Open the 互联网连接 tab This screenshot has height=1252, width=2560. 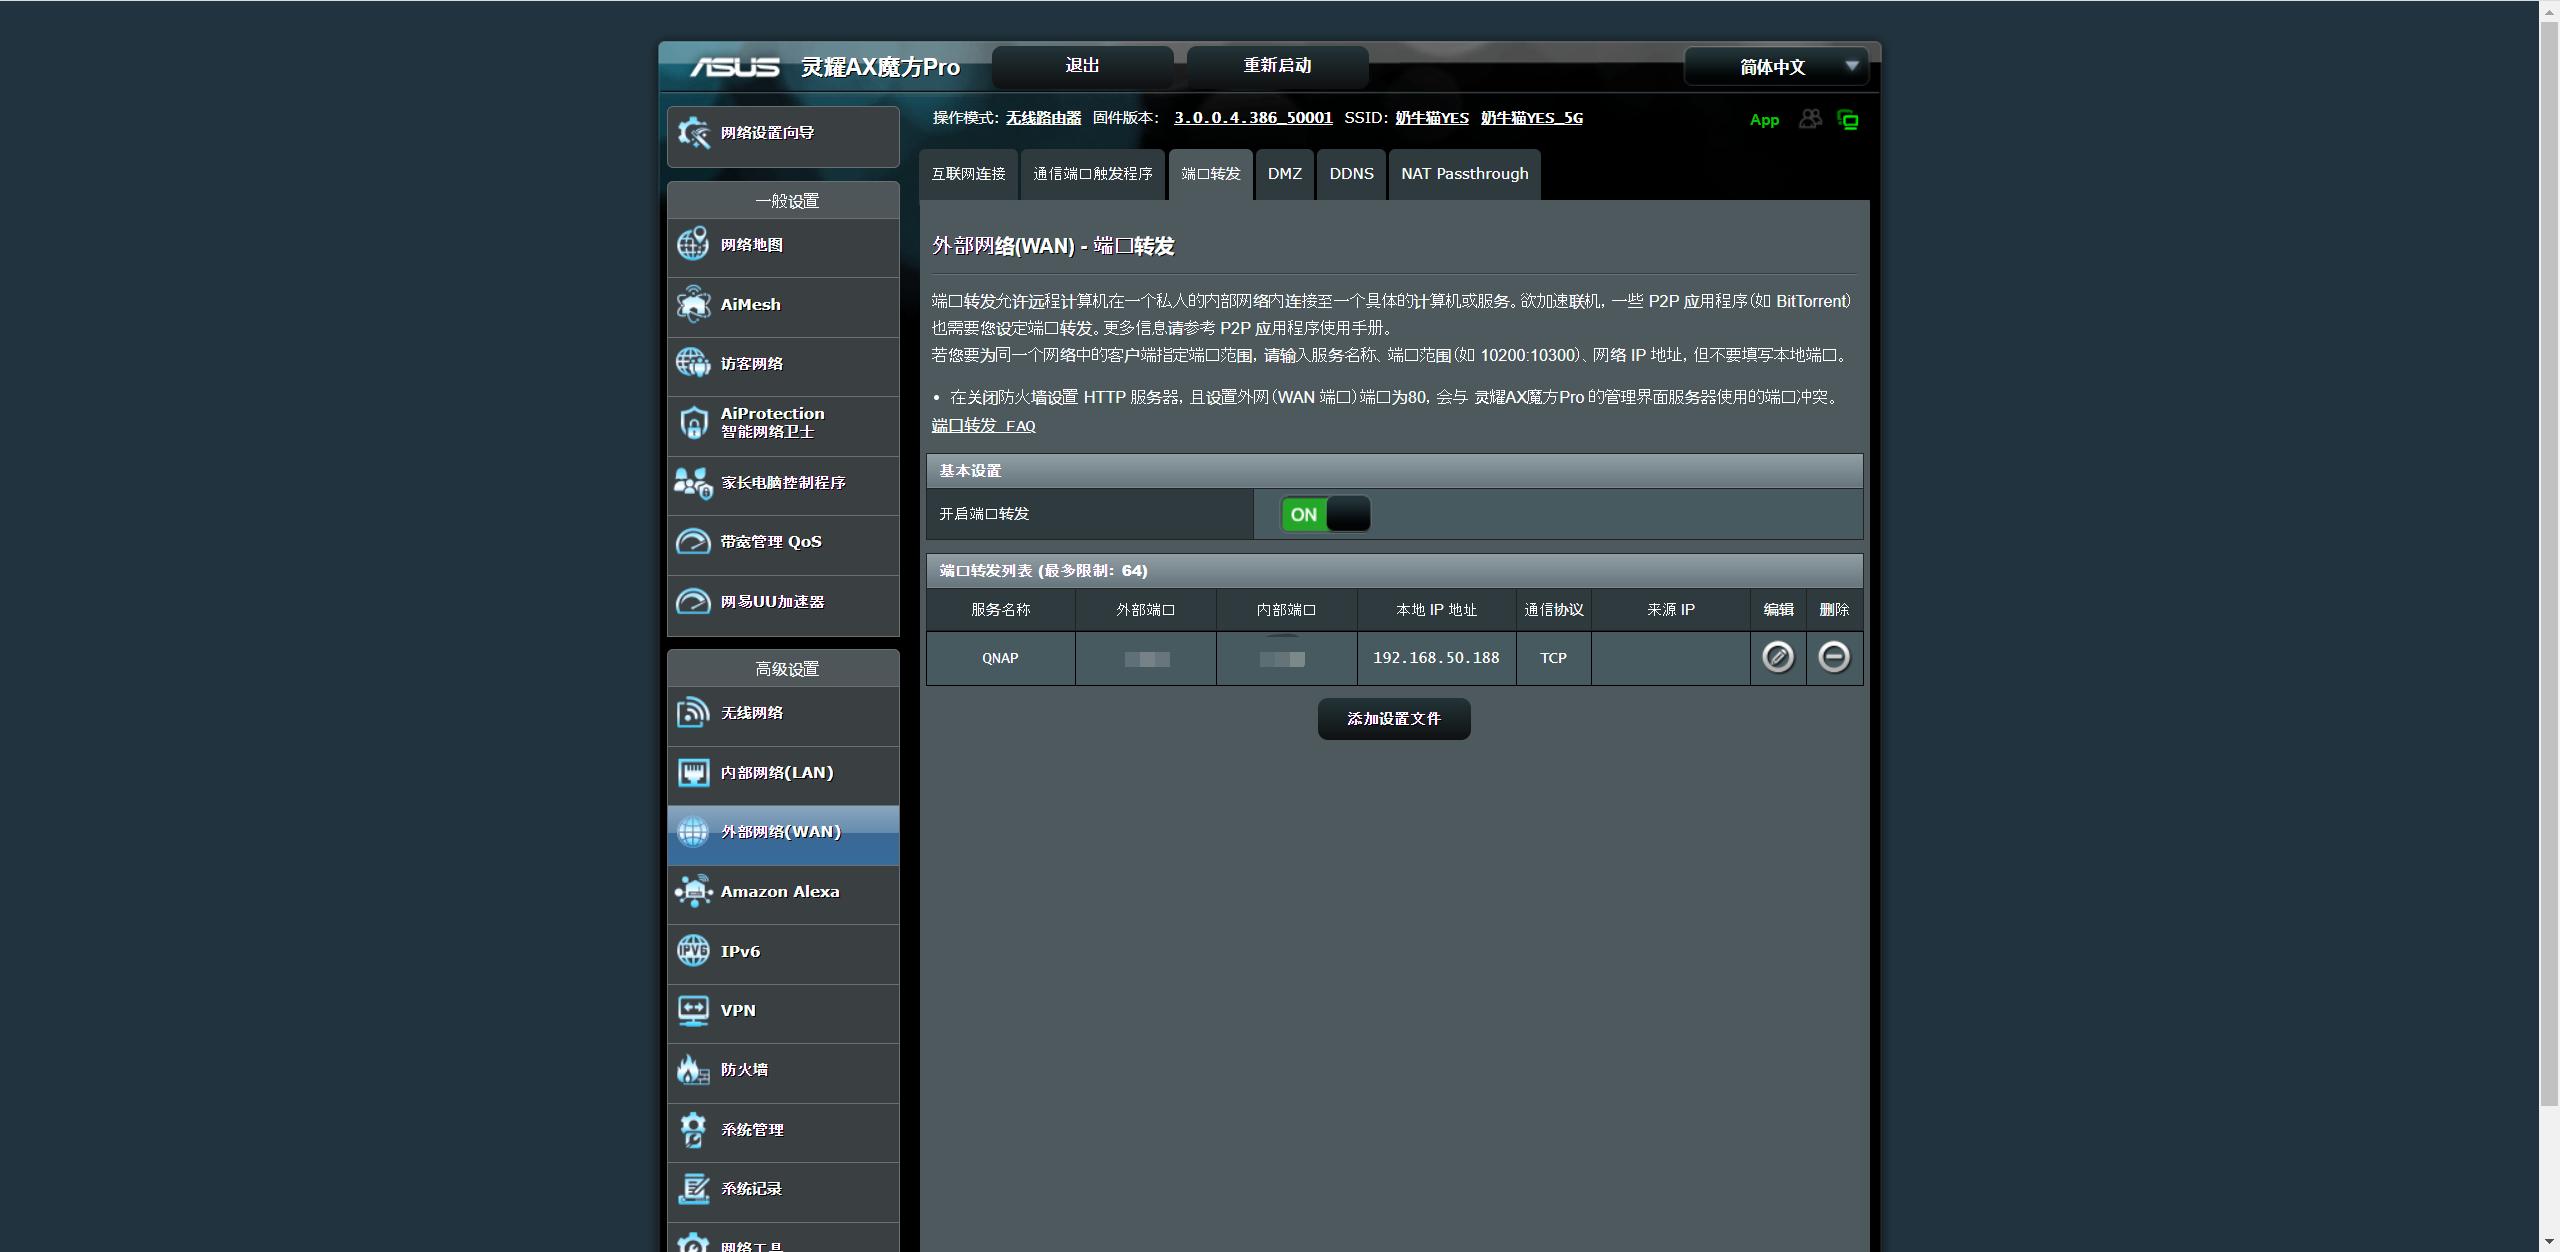click(x=968, y=174)
